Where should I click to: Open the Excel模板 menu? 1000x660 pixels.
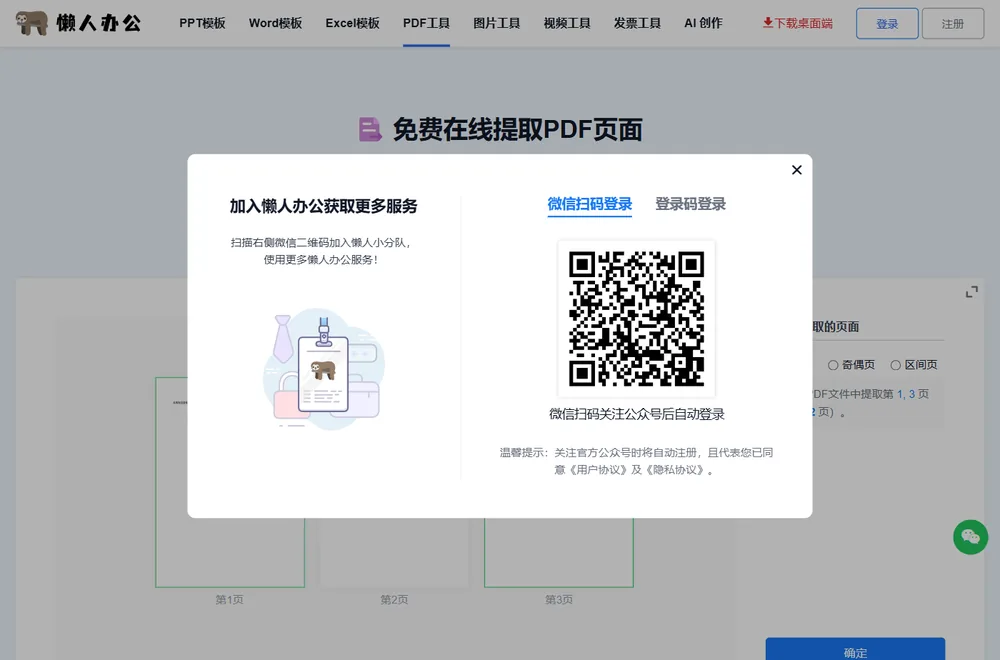pyautogui.click(x=353, y=24)
